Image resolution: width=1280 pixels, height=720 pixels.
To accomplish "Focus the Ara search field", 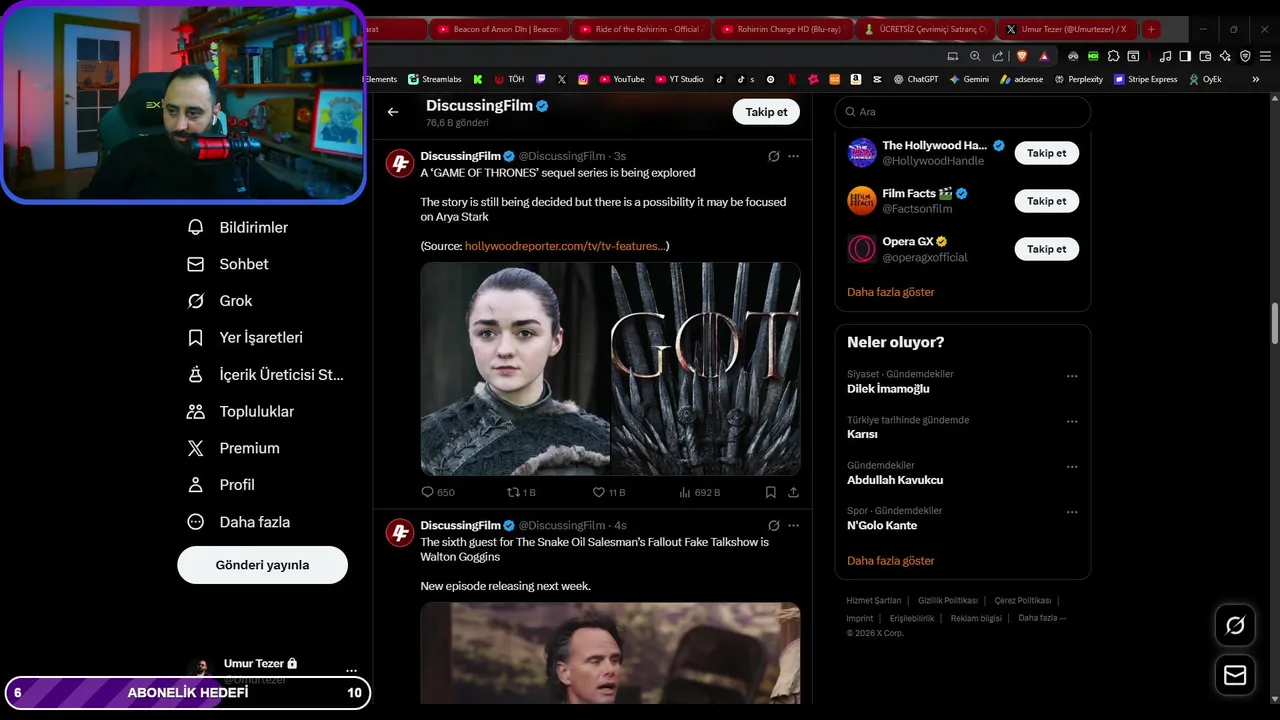I will click(962, 112).
